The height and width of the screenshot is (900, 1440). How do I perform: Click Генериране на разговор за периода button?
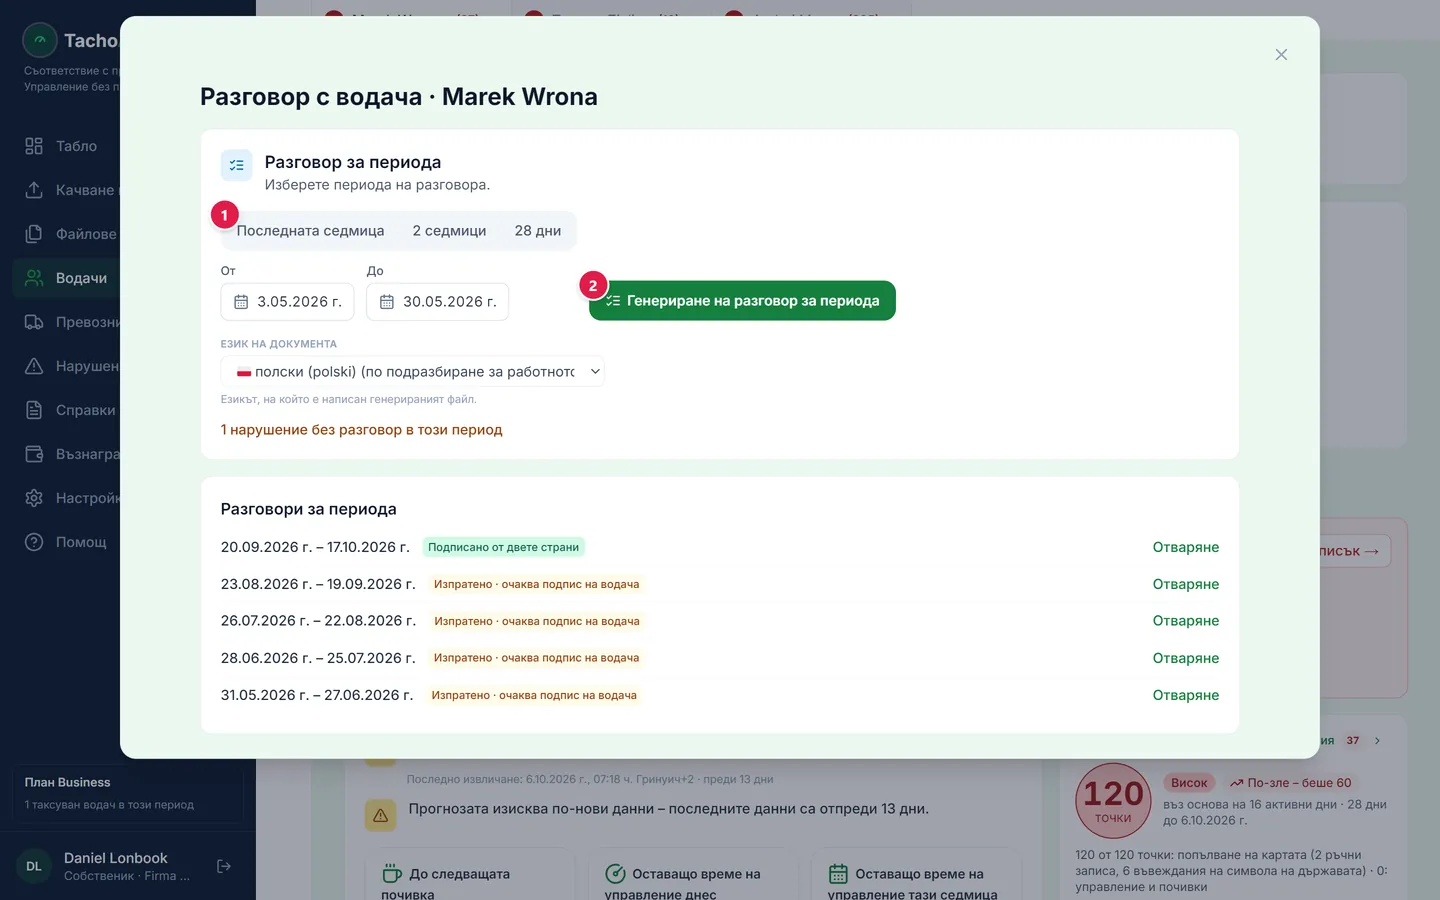tap(742, 301)
